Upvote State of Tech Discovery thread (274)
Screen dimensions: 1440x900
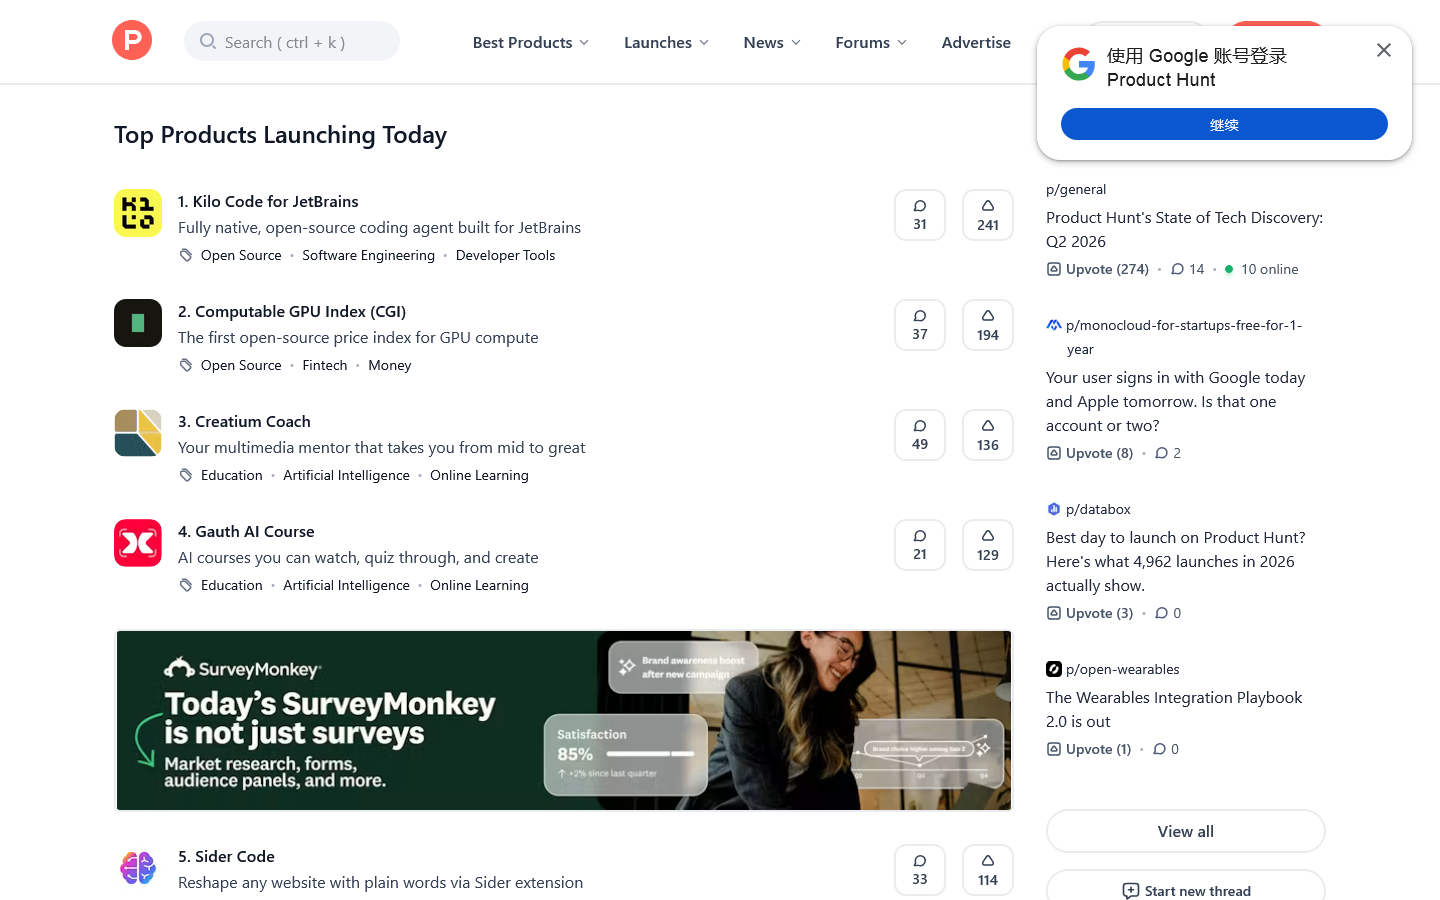[1098, 269]
